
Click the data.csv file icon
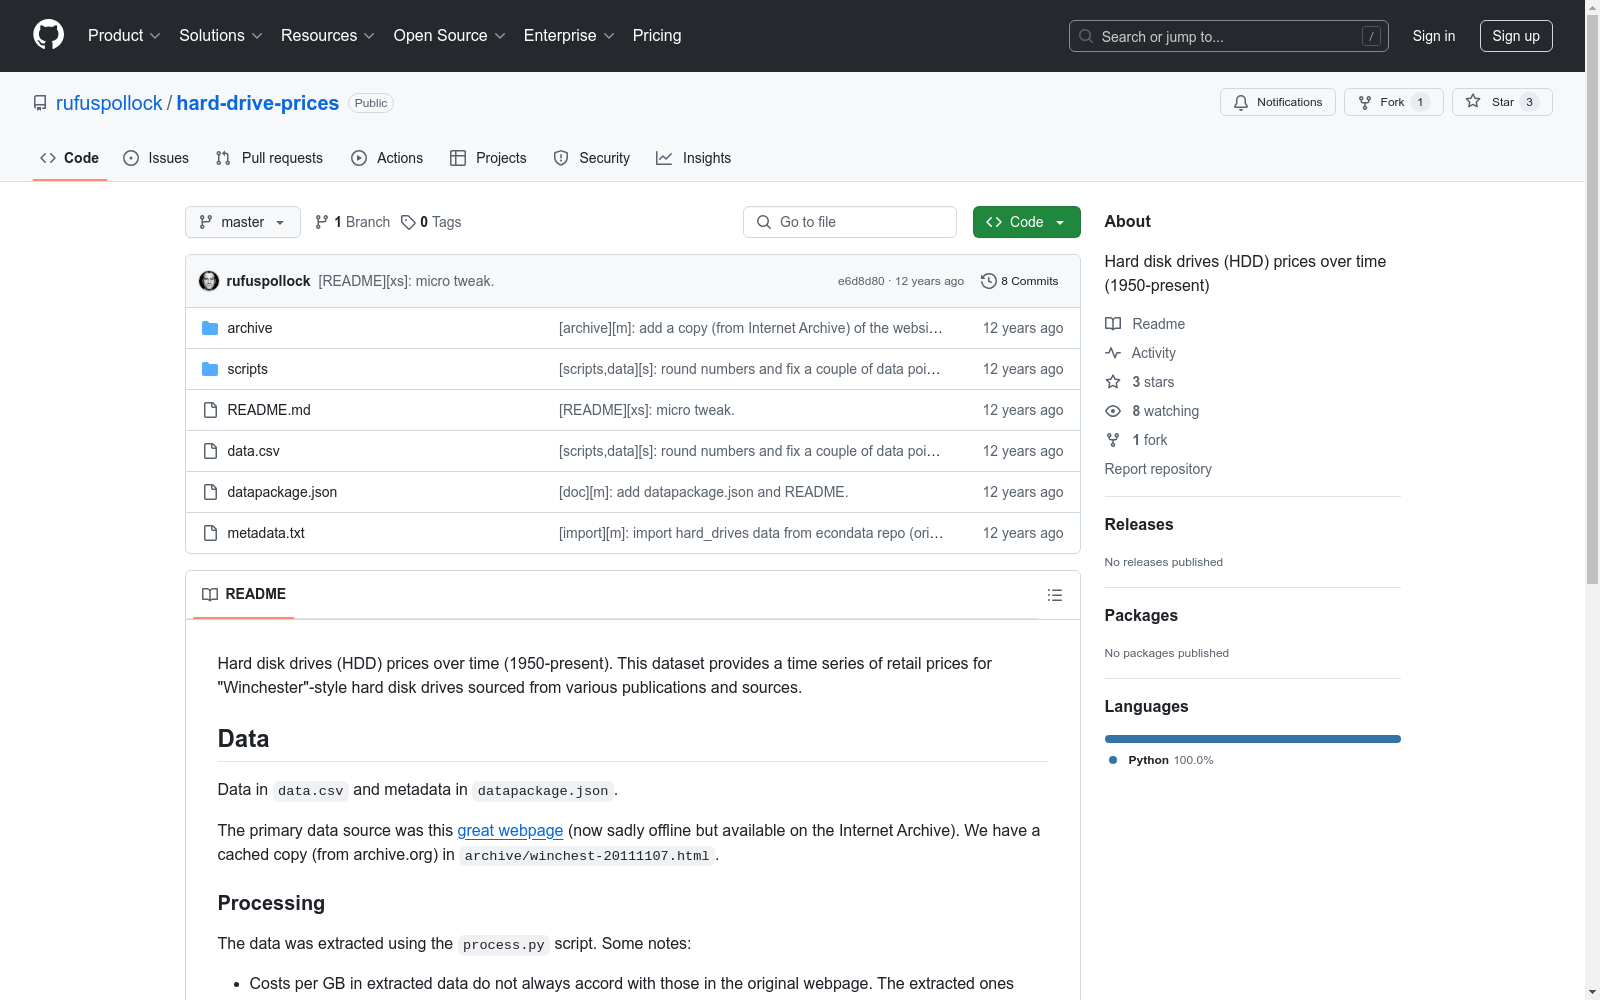coord(210,451)
